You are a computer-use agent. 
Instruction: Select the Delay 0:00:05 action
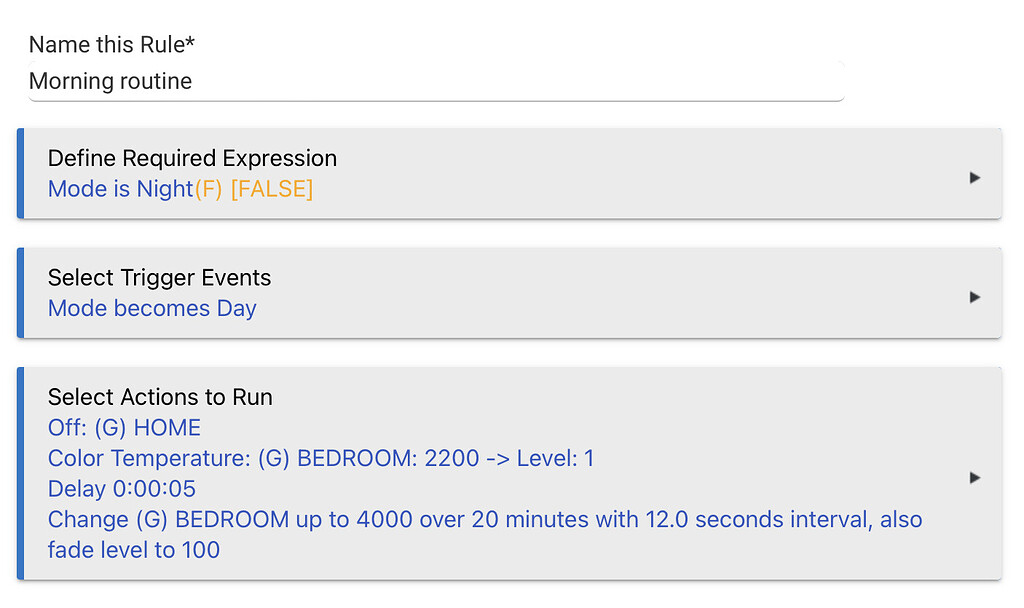click(121, 489)
